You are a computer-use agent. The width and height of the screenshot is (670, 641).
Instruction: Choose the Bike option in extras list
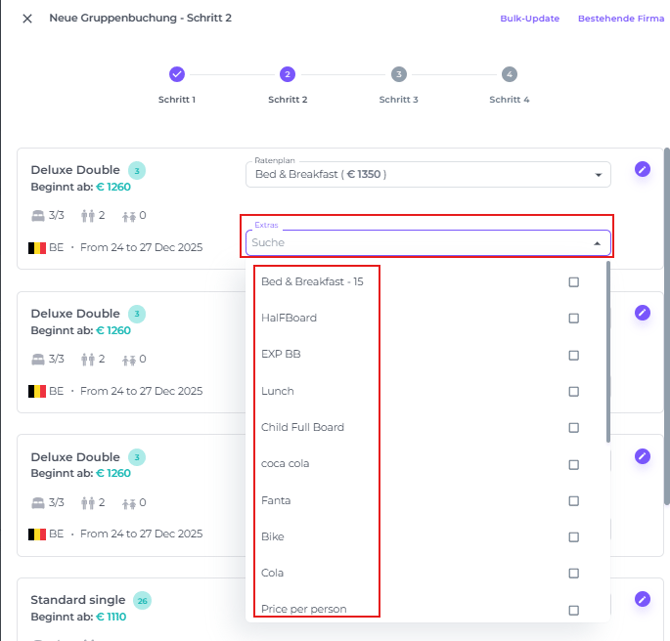(273, 537)
